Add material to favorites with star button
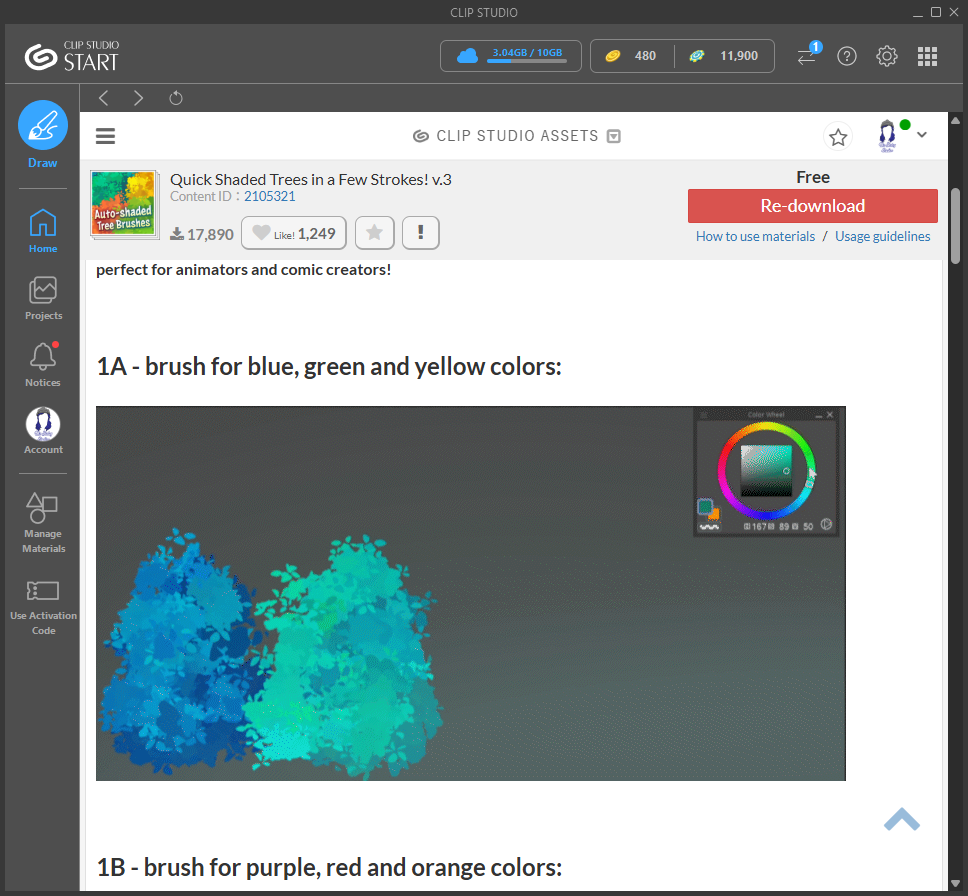Image resolution: width=968 pixels, height=896 pixels. point(374,233)
